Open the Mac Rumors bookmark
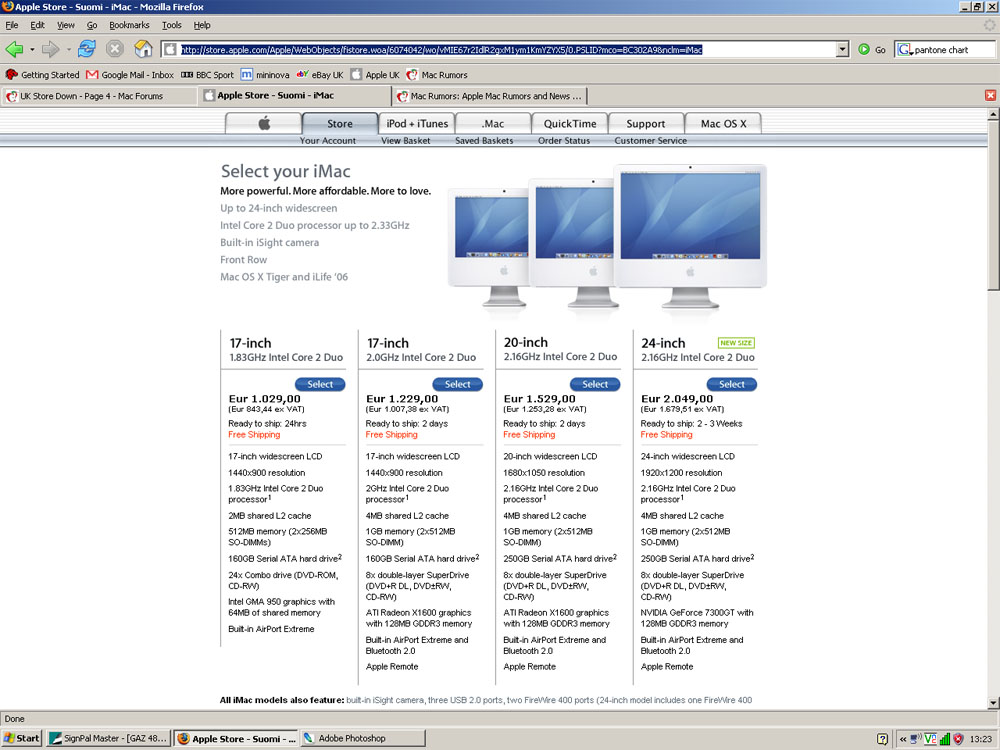 tap(437, 75)
